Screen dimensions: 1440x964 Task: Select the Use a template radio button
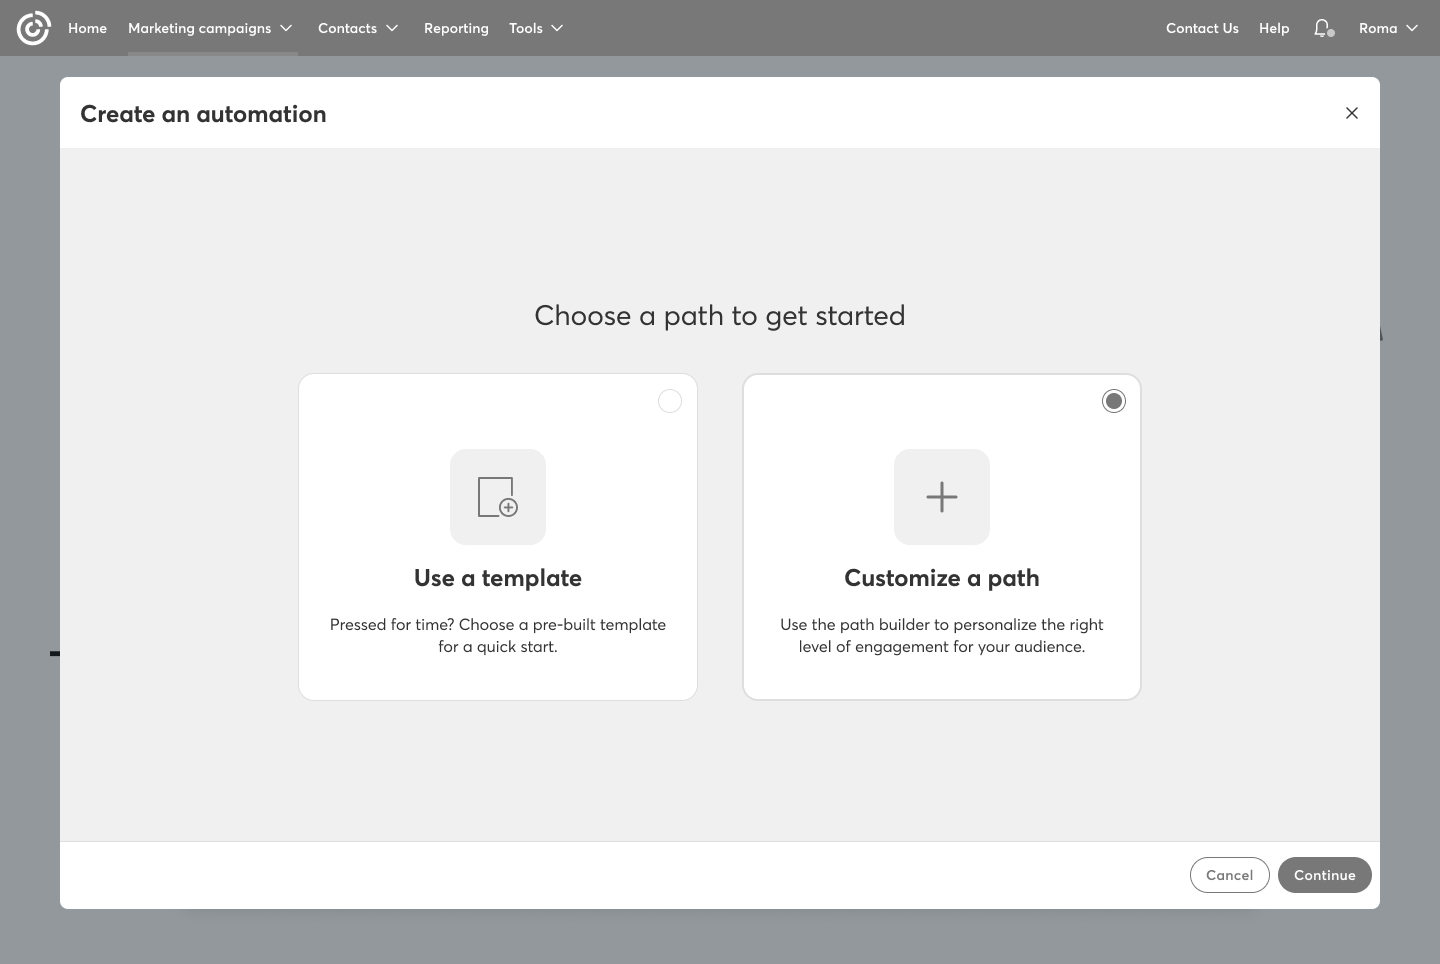670,401
